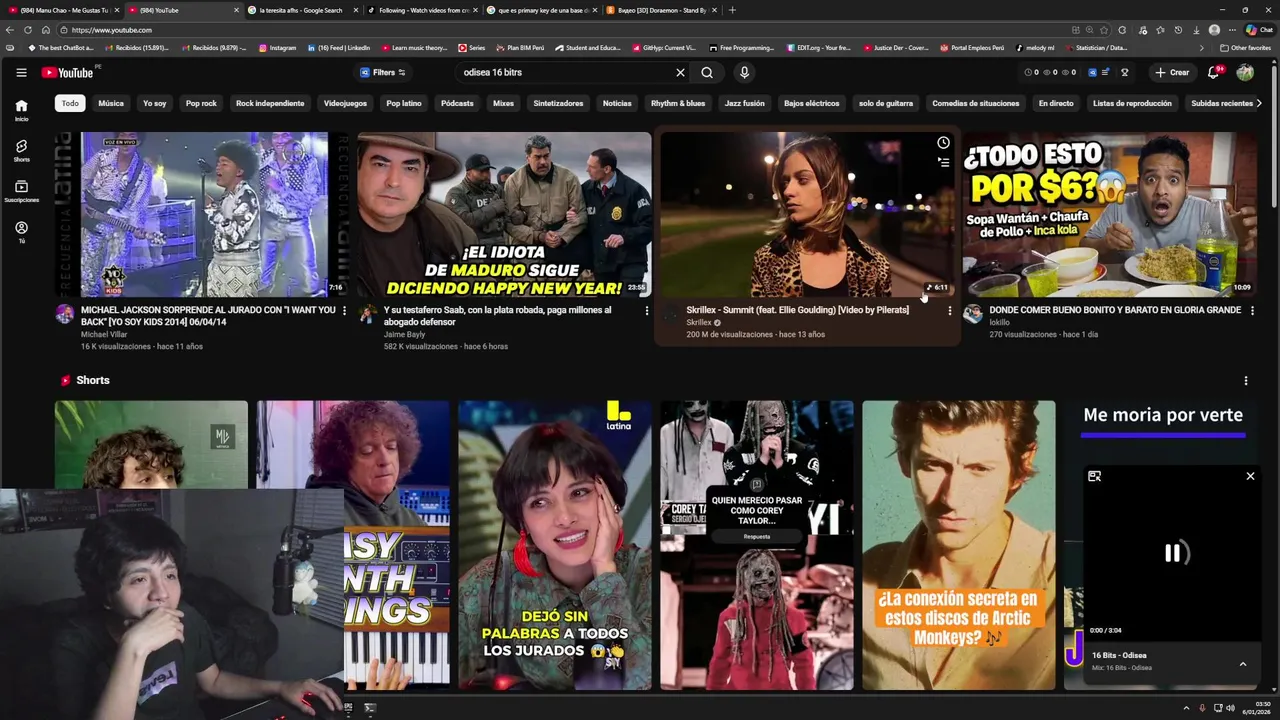Start voice search with the microphone
Viewport: 1280px width, 720px height.
[x=744, y=72]
